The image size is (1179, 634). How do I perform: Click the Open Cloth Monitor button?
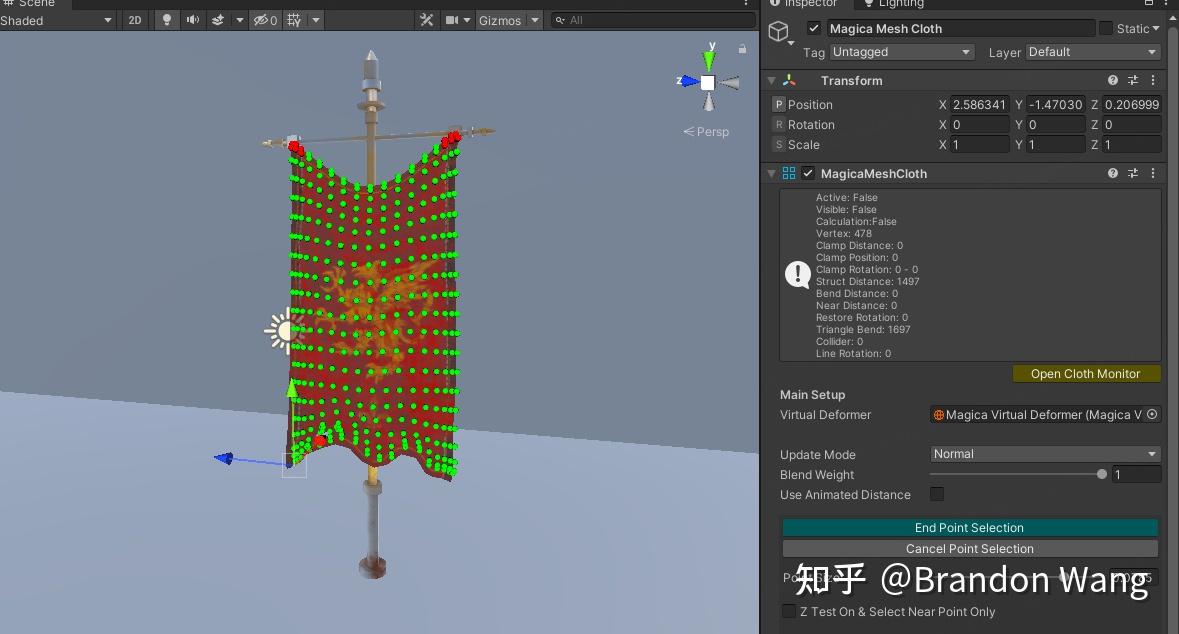point(1086,374)
